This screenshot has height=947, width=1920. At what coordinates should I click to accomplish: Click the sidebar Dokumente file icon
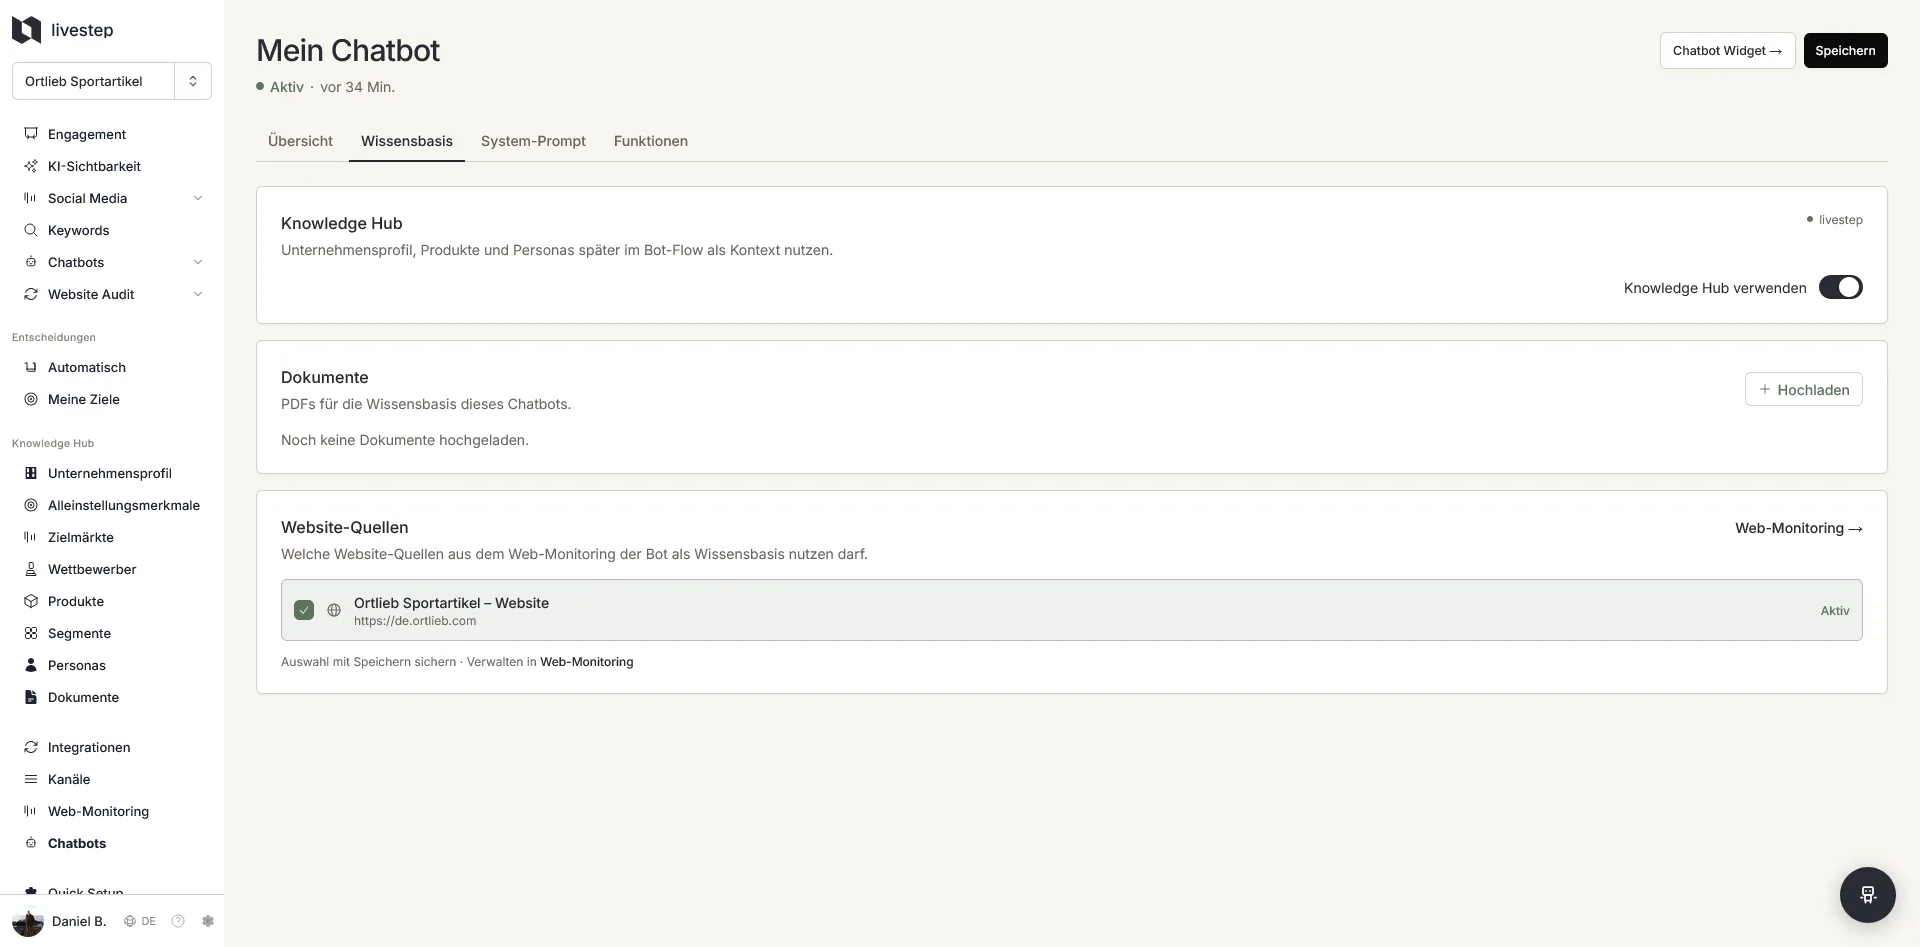31,697
